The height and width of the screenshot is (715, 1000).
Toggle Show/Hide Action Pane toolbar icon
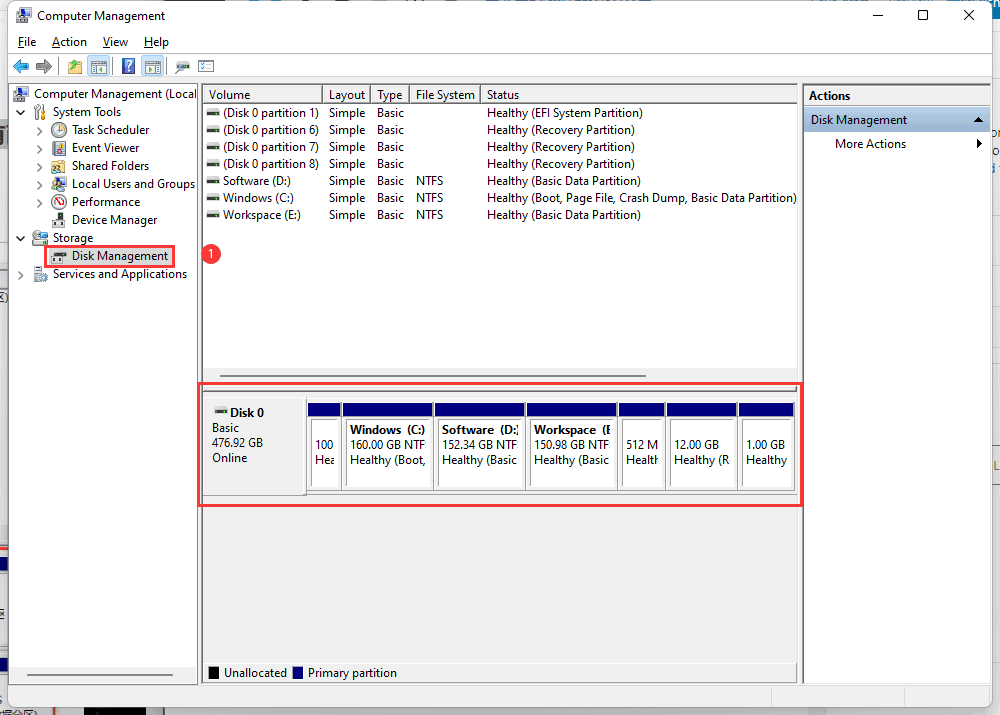(152, 67)
